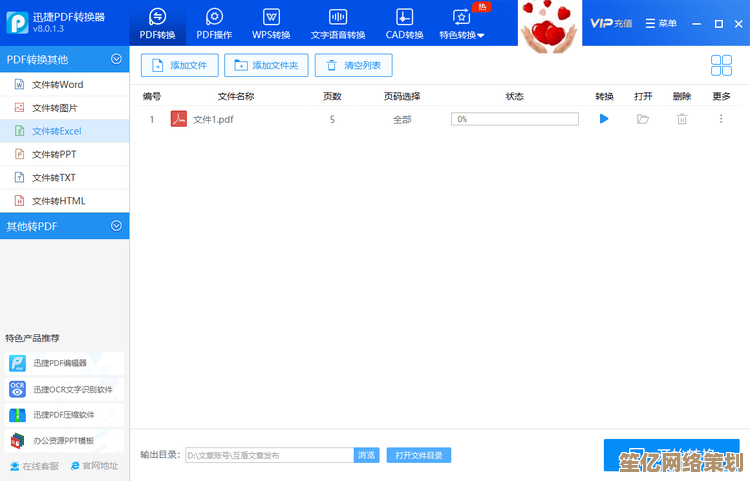Image resolution: width=750 pixels, height=481 pixels.
Task: Select 文件转PPT in sidebar
Action: [65, 154]
